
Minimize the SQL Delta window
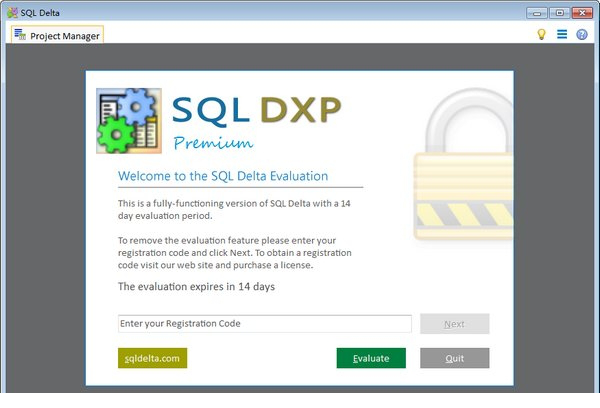point(537,13)
